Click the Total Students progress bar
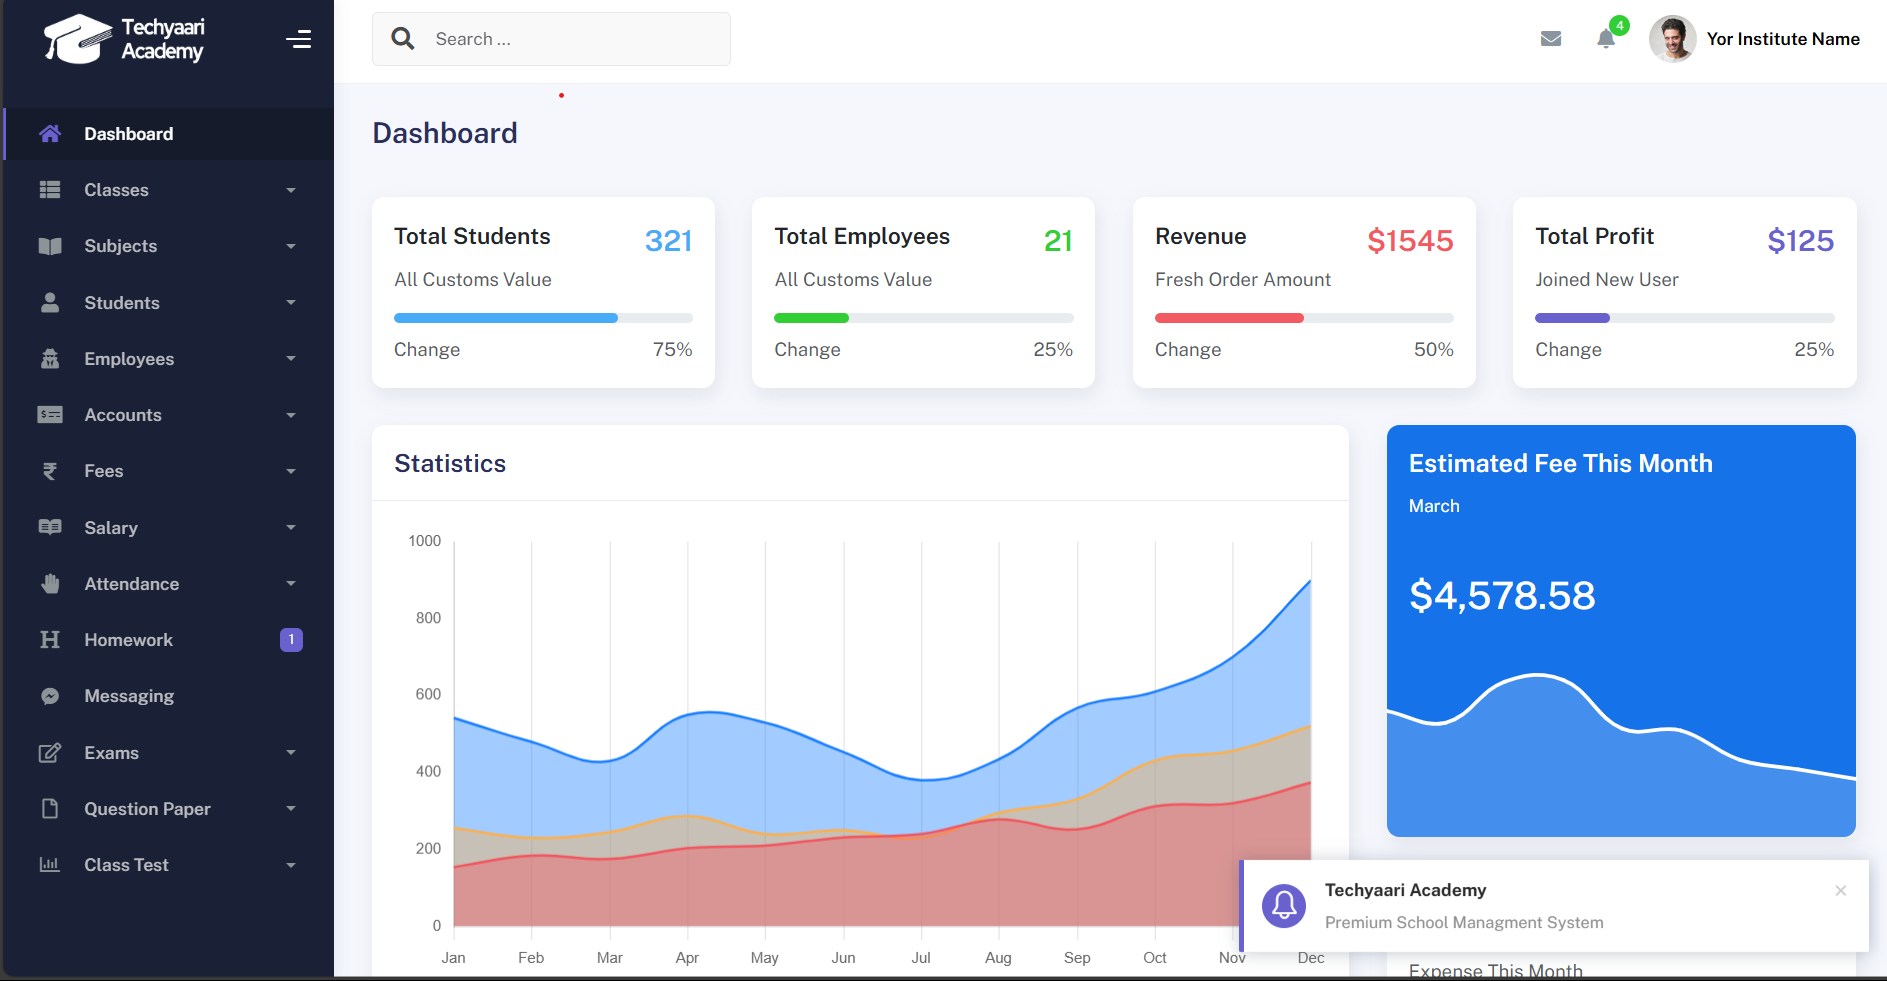1887x981 pixels. (543, 318)
